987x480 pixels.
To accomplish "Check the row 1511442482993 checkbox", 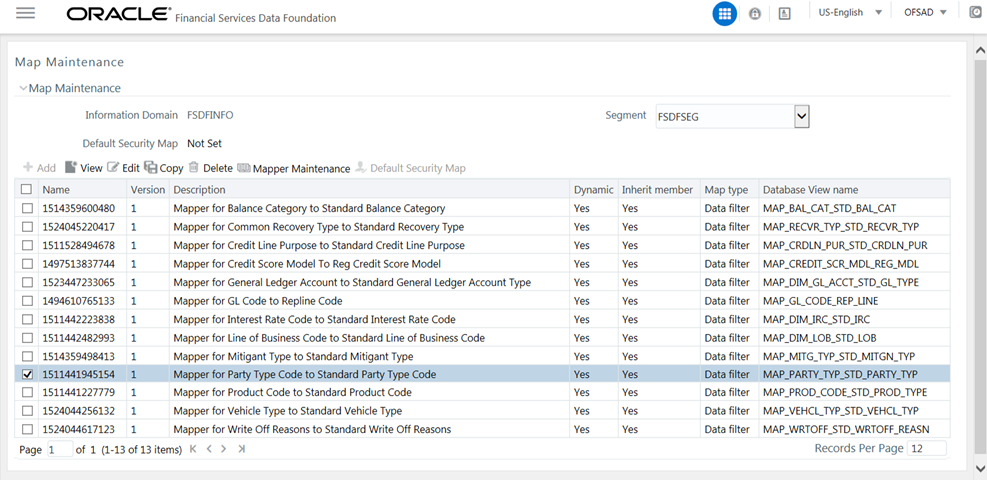I will click(x=26, y=338).
